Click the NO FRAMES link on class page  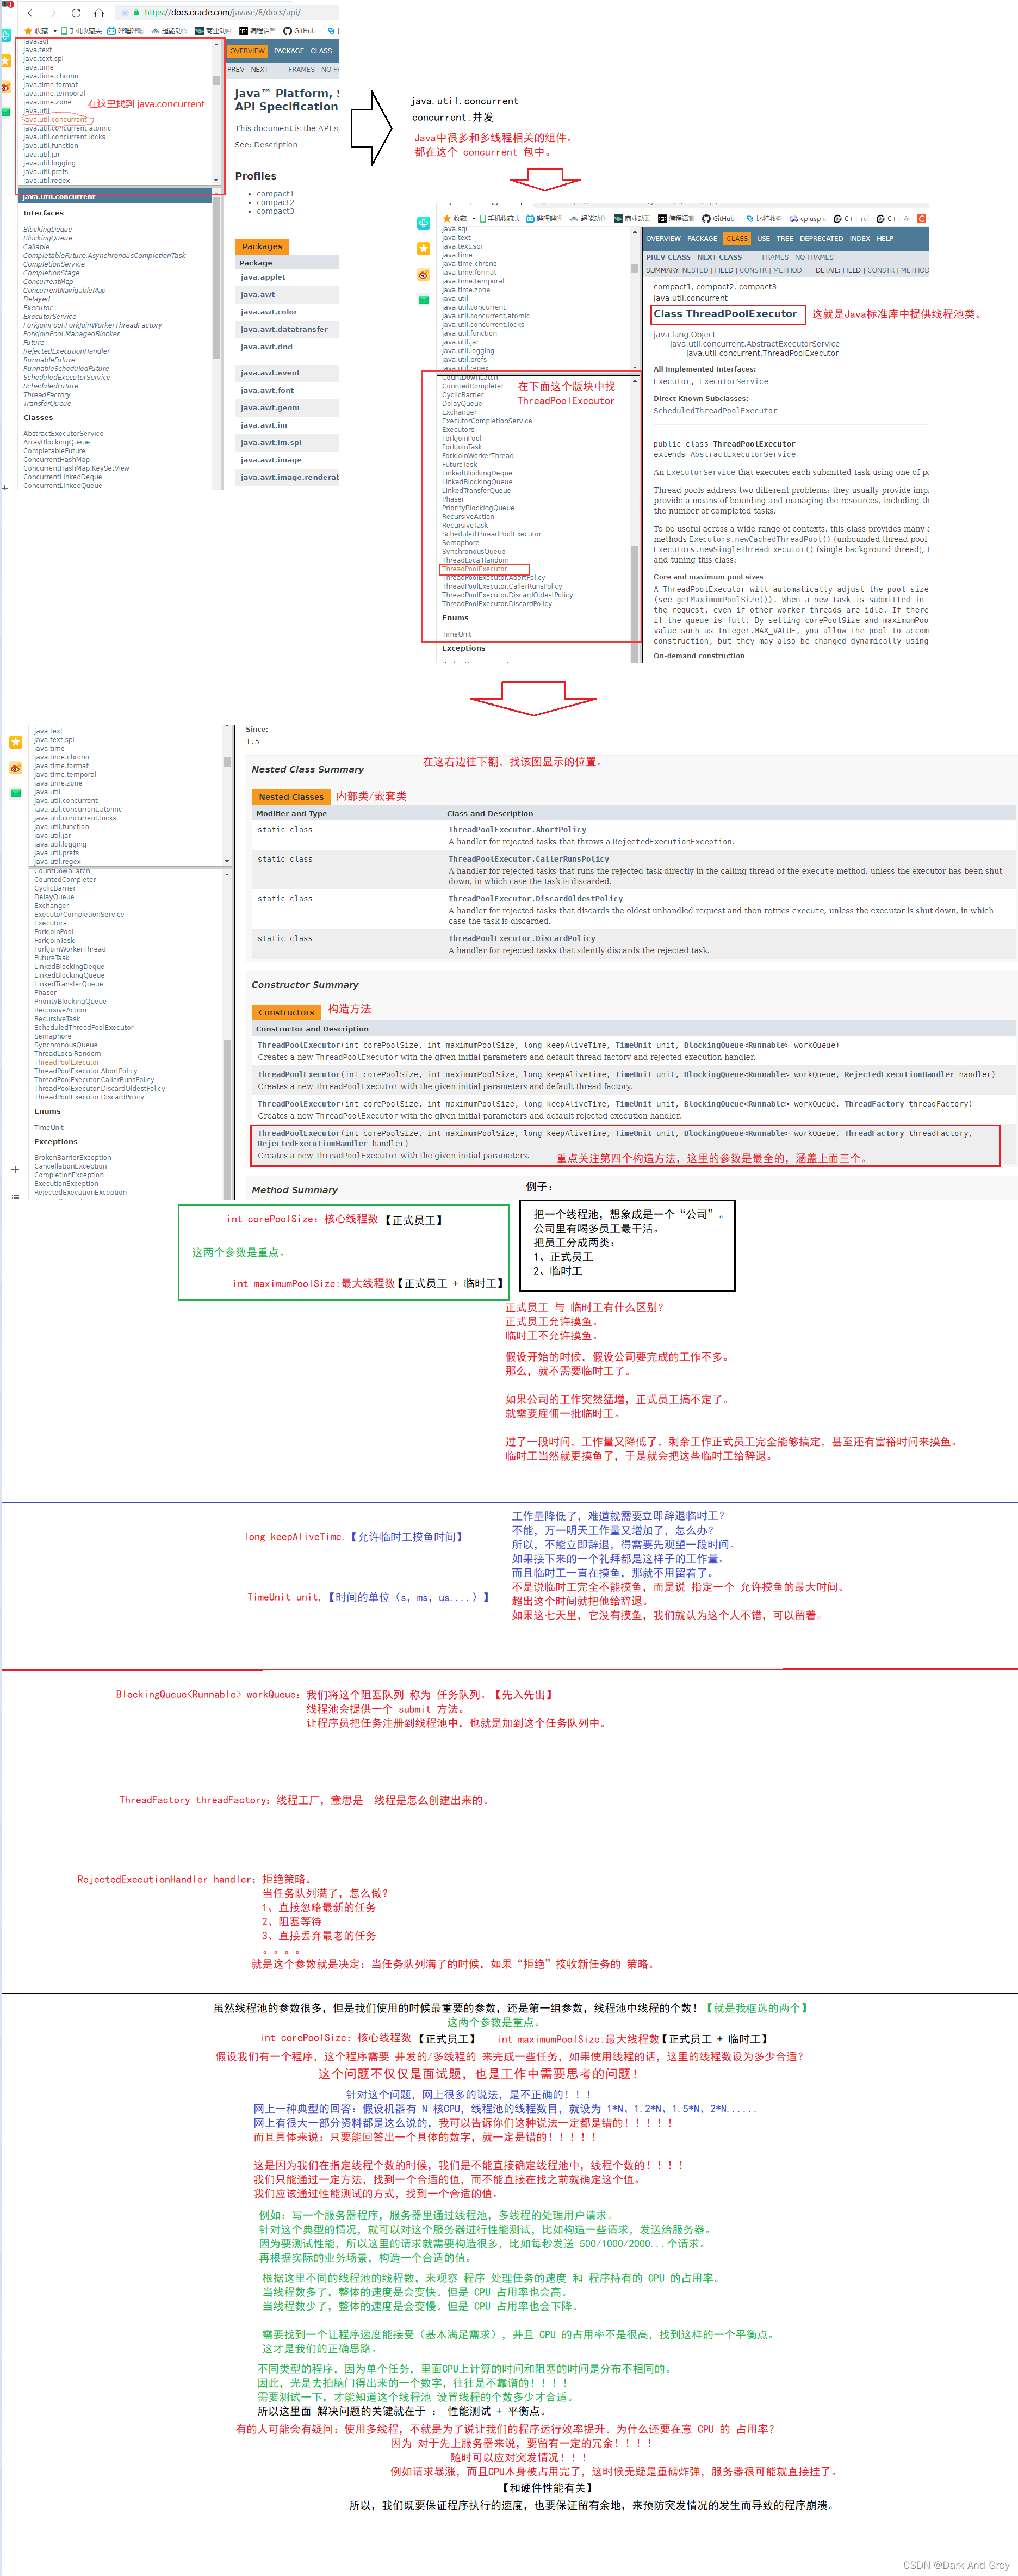[x=814, y=257]
